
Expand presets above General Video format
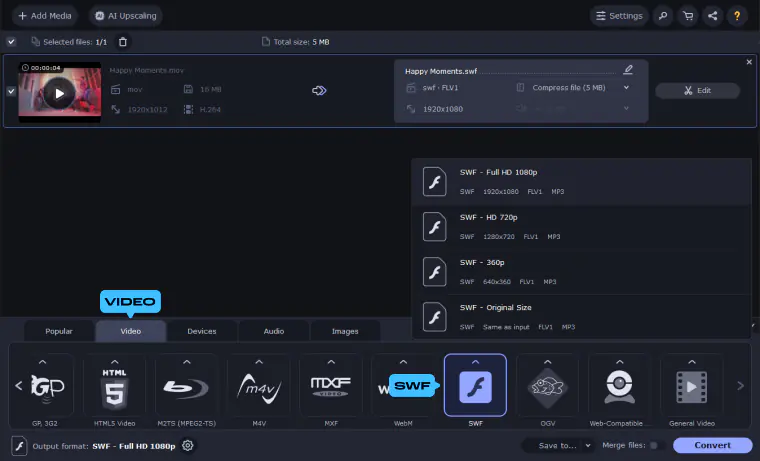(x=692, y=362)
